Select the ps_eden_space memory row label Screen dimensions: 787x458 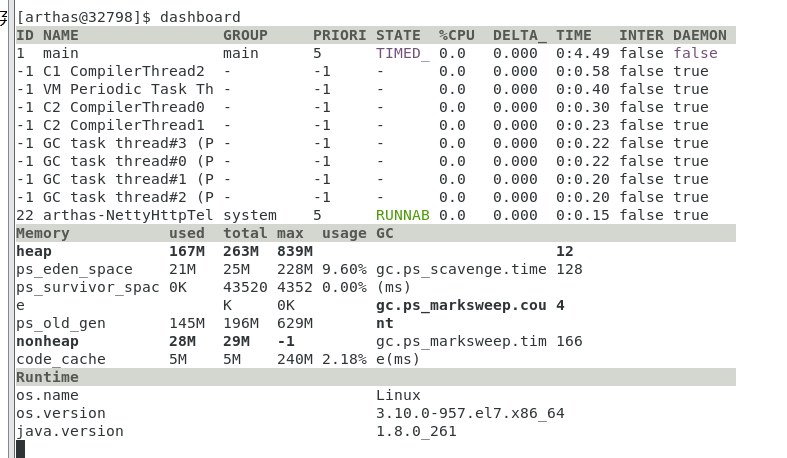(74, 269)
